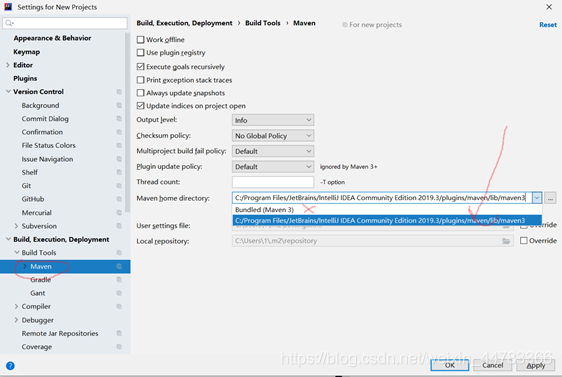562x377 pixels.
Task: Enable Always update snapshots checkbox
Action: (140, 93)
